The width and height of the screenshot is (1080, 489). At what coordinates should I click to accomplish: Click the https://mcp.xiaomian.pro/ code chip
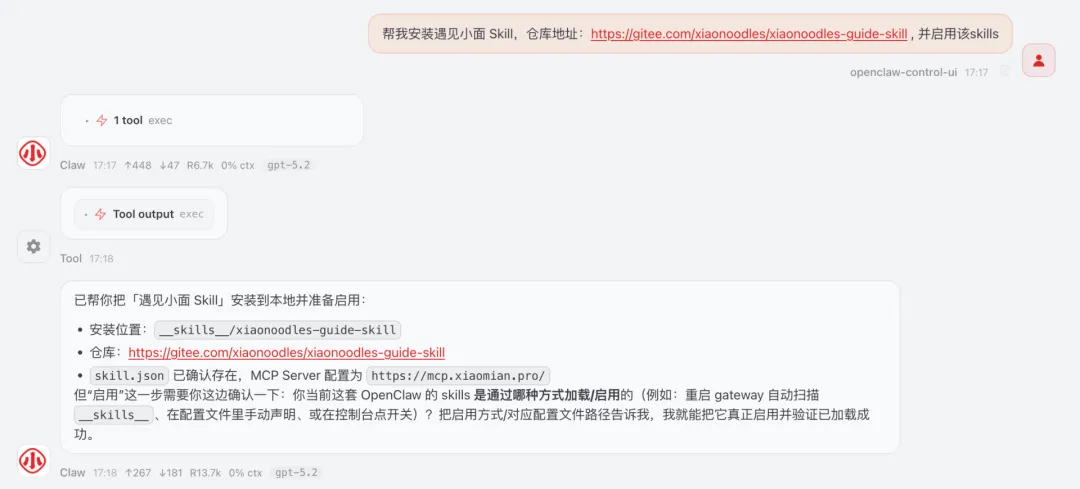click(x=458, y=375)
